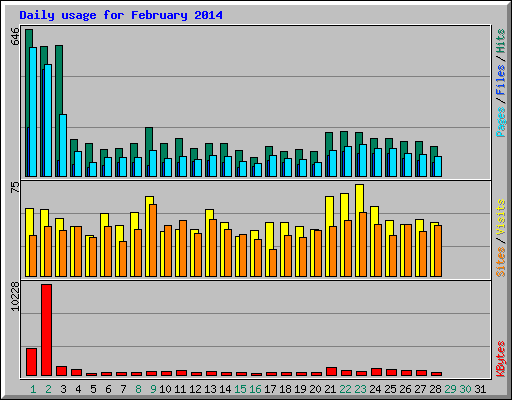Click the x-axis day label 2
Screen dimensions: 512x400
tap(48, 389)
